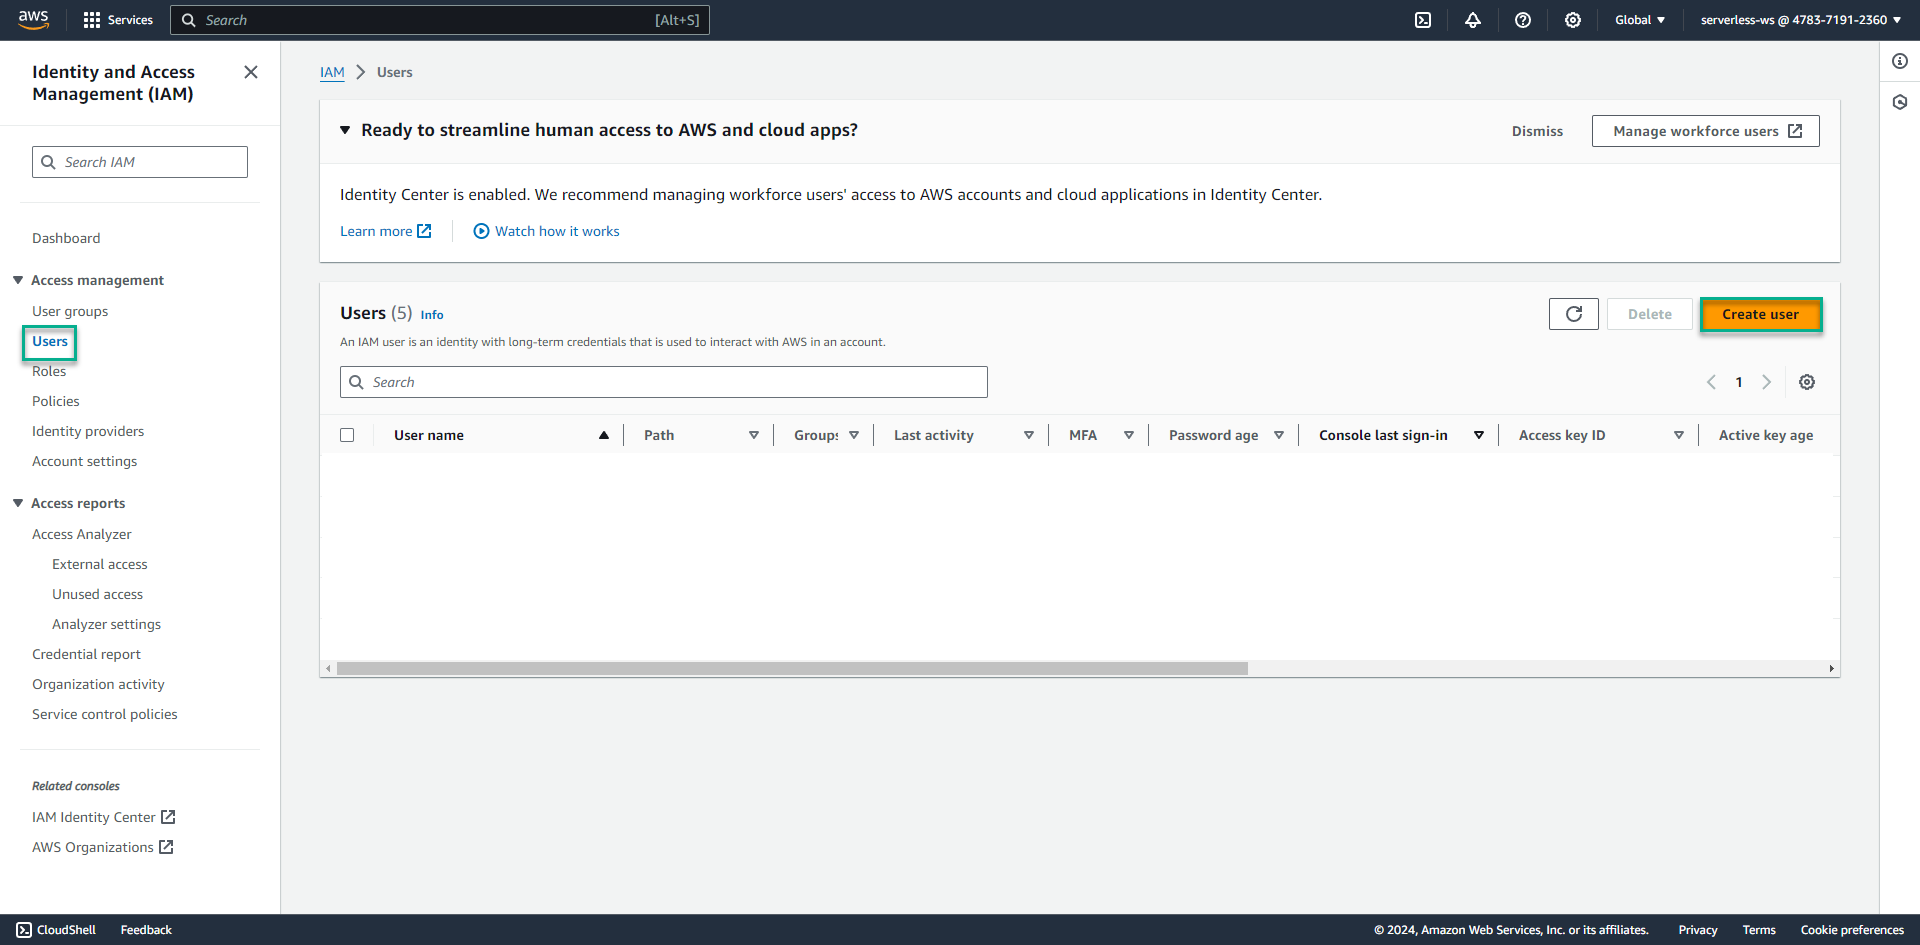This screenshot has height=945, width=1920.
Task: Click the Watch how it works play icon
Action: tap(481, 231)
